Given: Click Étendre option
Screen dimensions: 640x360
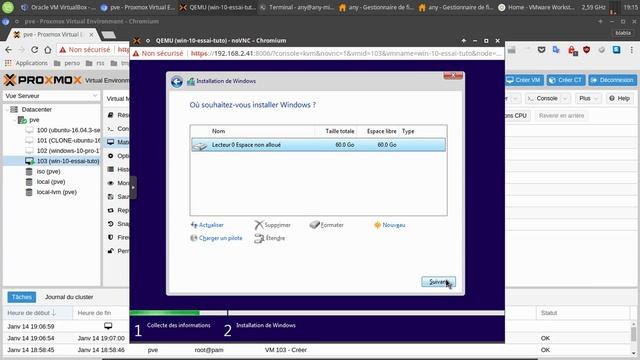Looking at the screenshot, I should click(270, 238).
